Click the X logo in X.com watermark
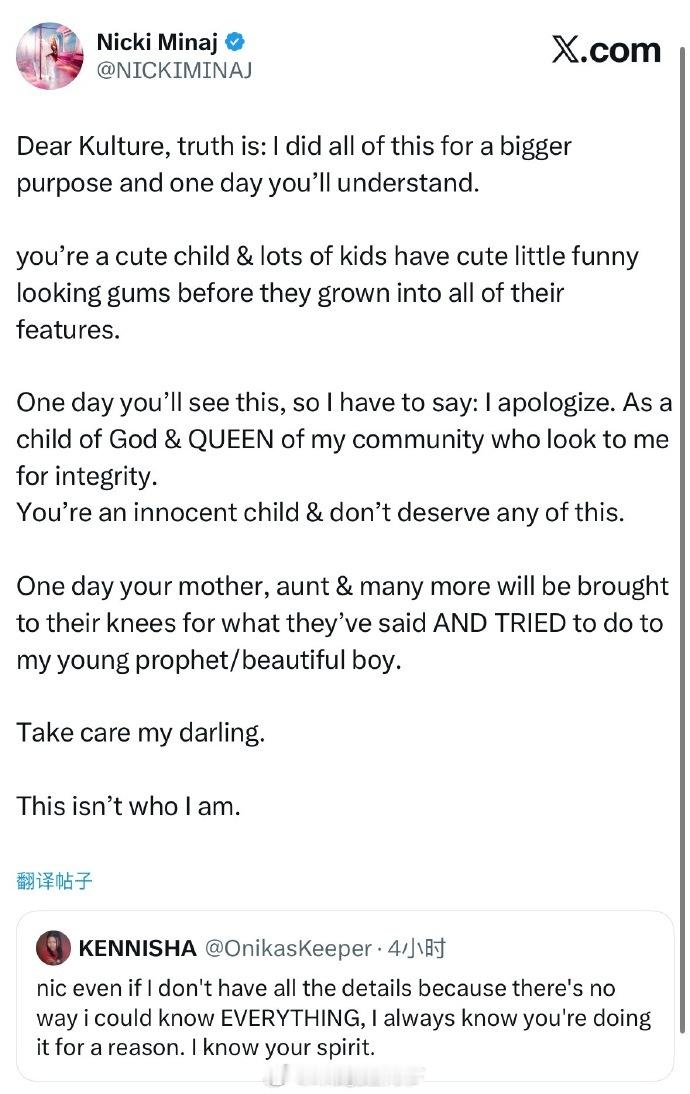The width and height of the screenshot is (690, 1094). point(565,50)
